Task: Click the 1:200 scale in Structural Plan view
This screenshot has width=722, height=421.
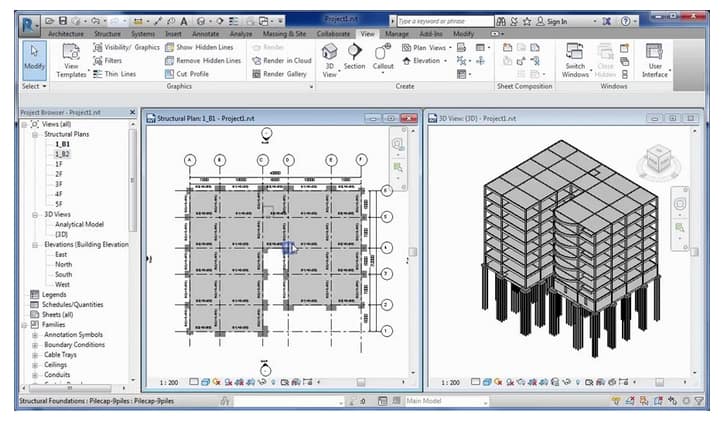Action: 169,382
